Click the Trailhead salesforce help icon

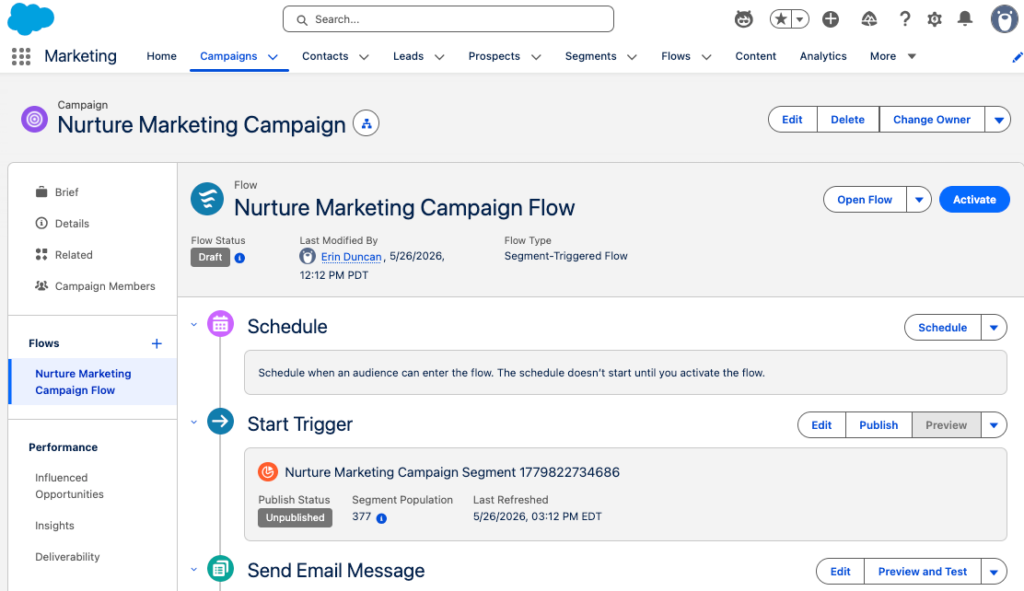tap(869, 19)
